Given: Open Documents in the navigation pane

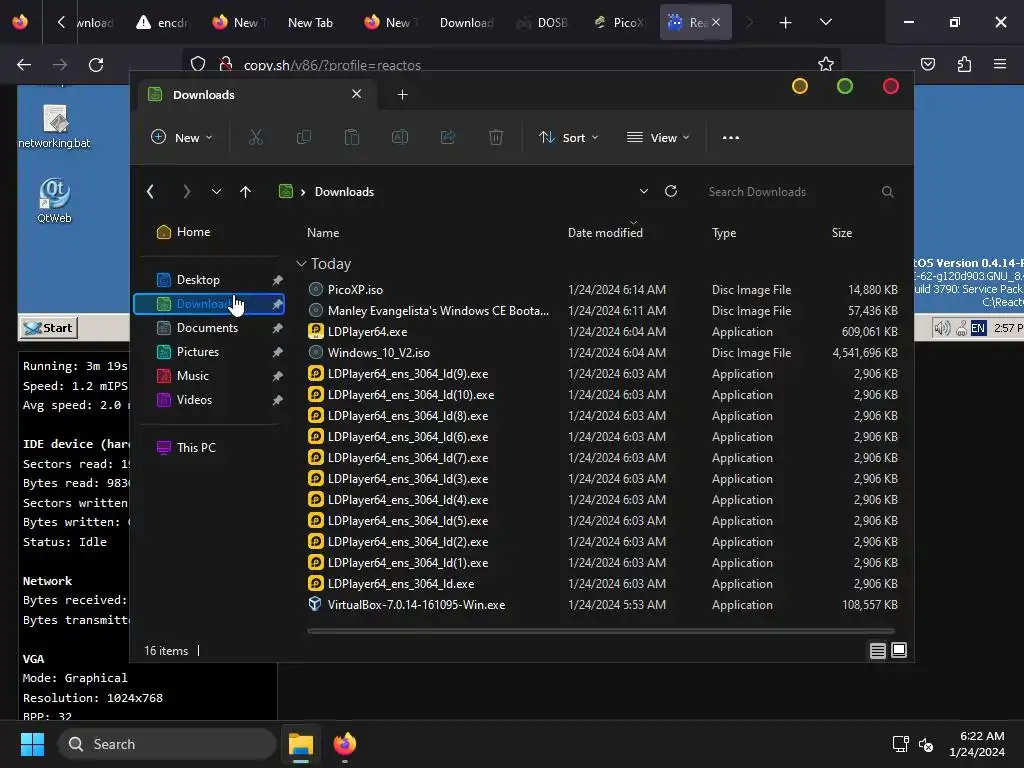Looking at the screenshot, I should (207, 328).
